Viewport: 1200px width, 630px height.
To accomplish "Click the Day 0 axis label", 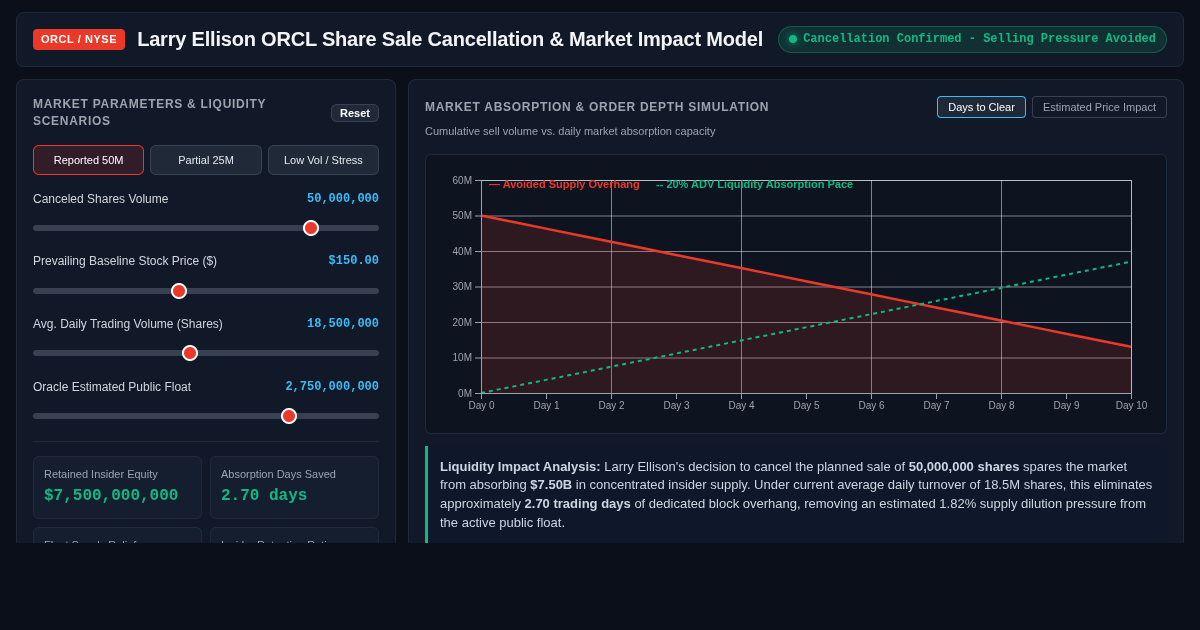I will (x=481, y=405).
